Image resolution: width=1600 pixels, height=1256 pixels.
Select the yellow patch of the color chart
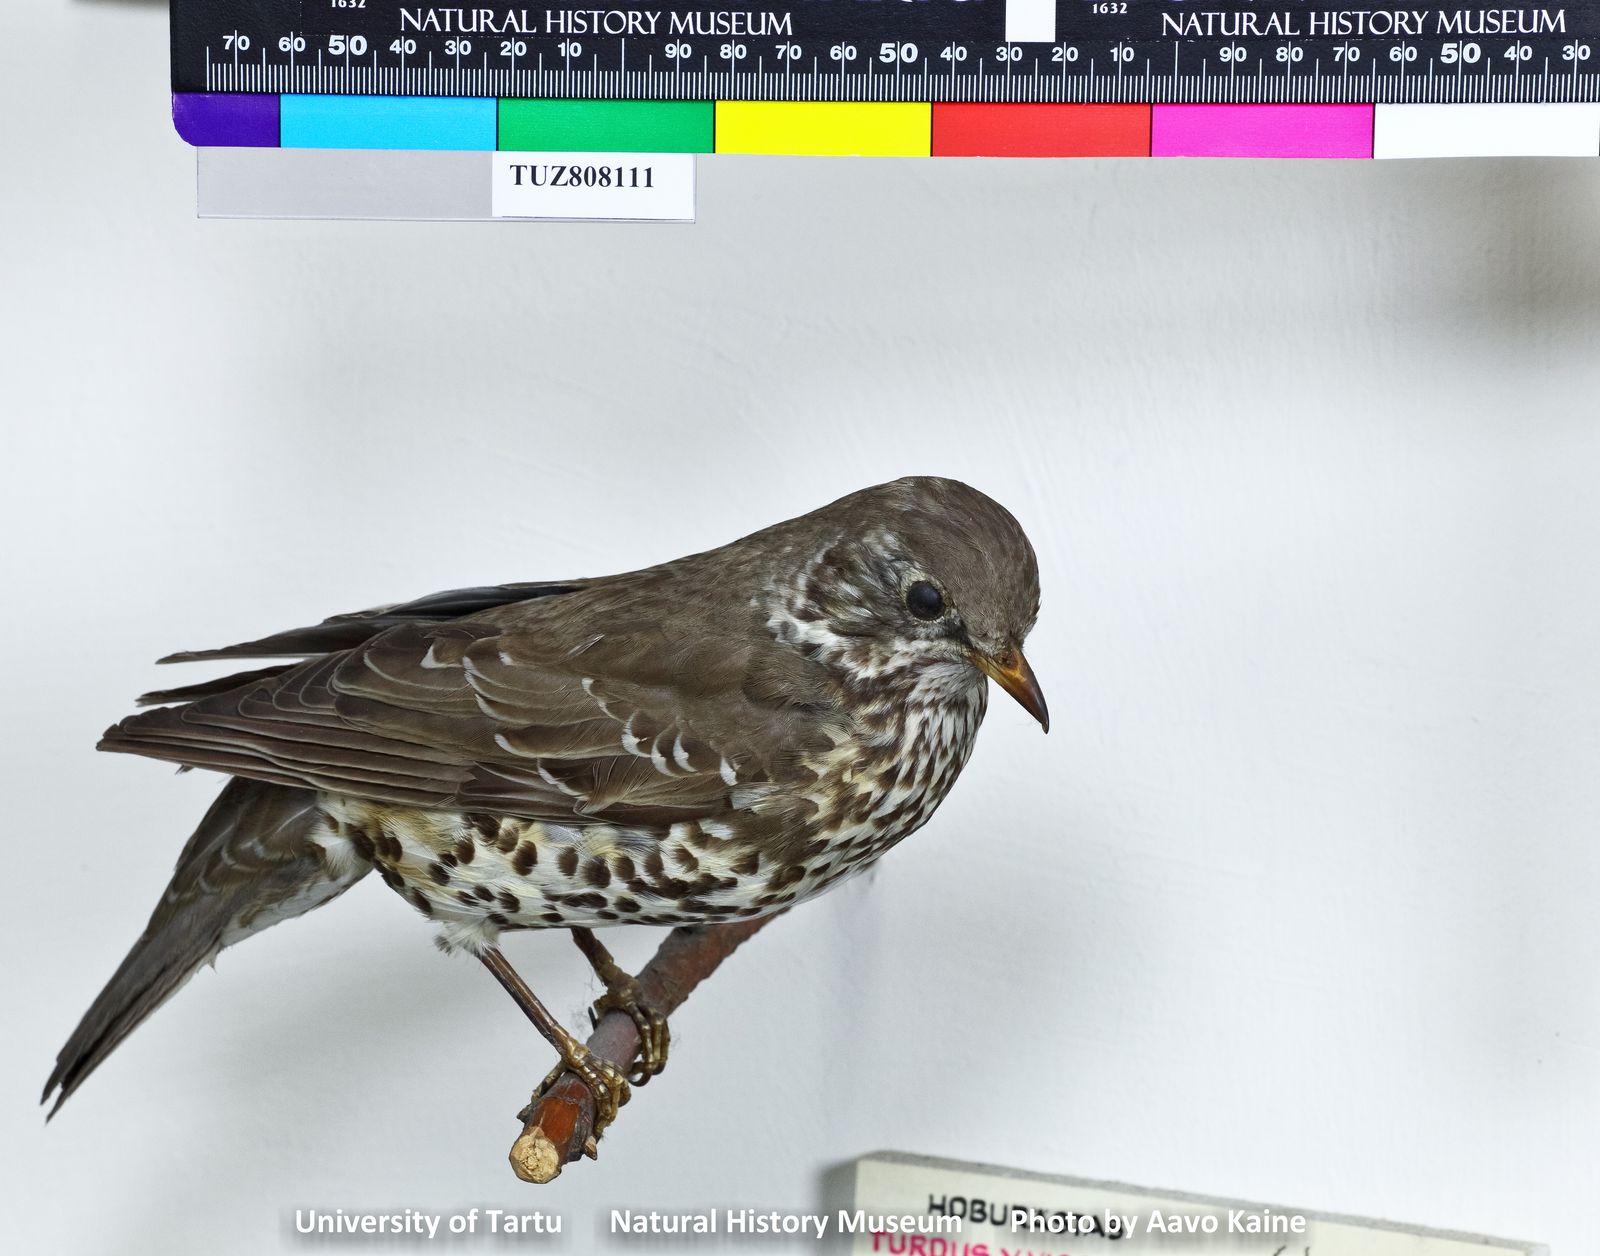pyautogui.click(x=820, y=120)
